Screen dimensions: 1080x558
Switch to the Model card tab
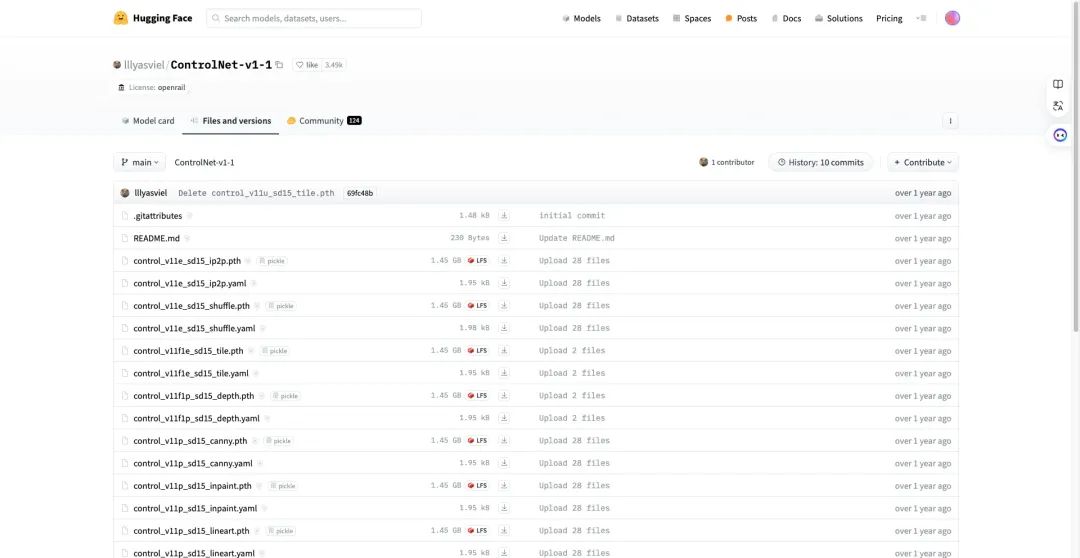coord(148,121)
